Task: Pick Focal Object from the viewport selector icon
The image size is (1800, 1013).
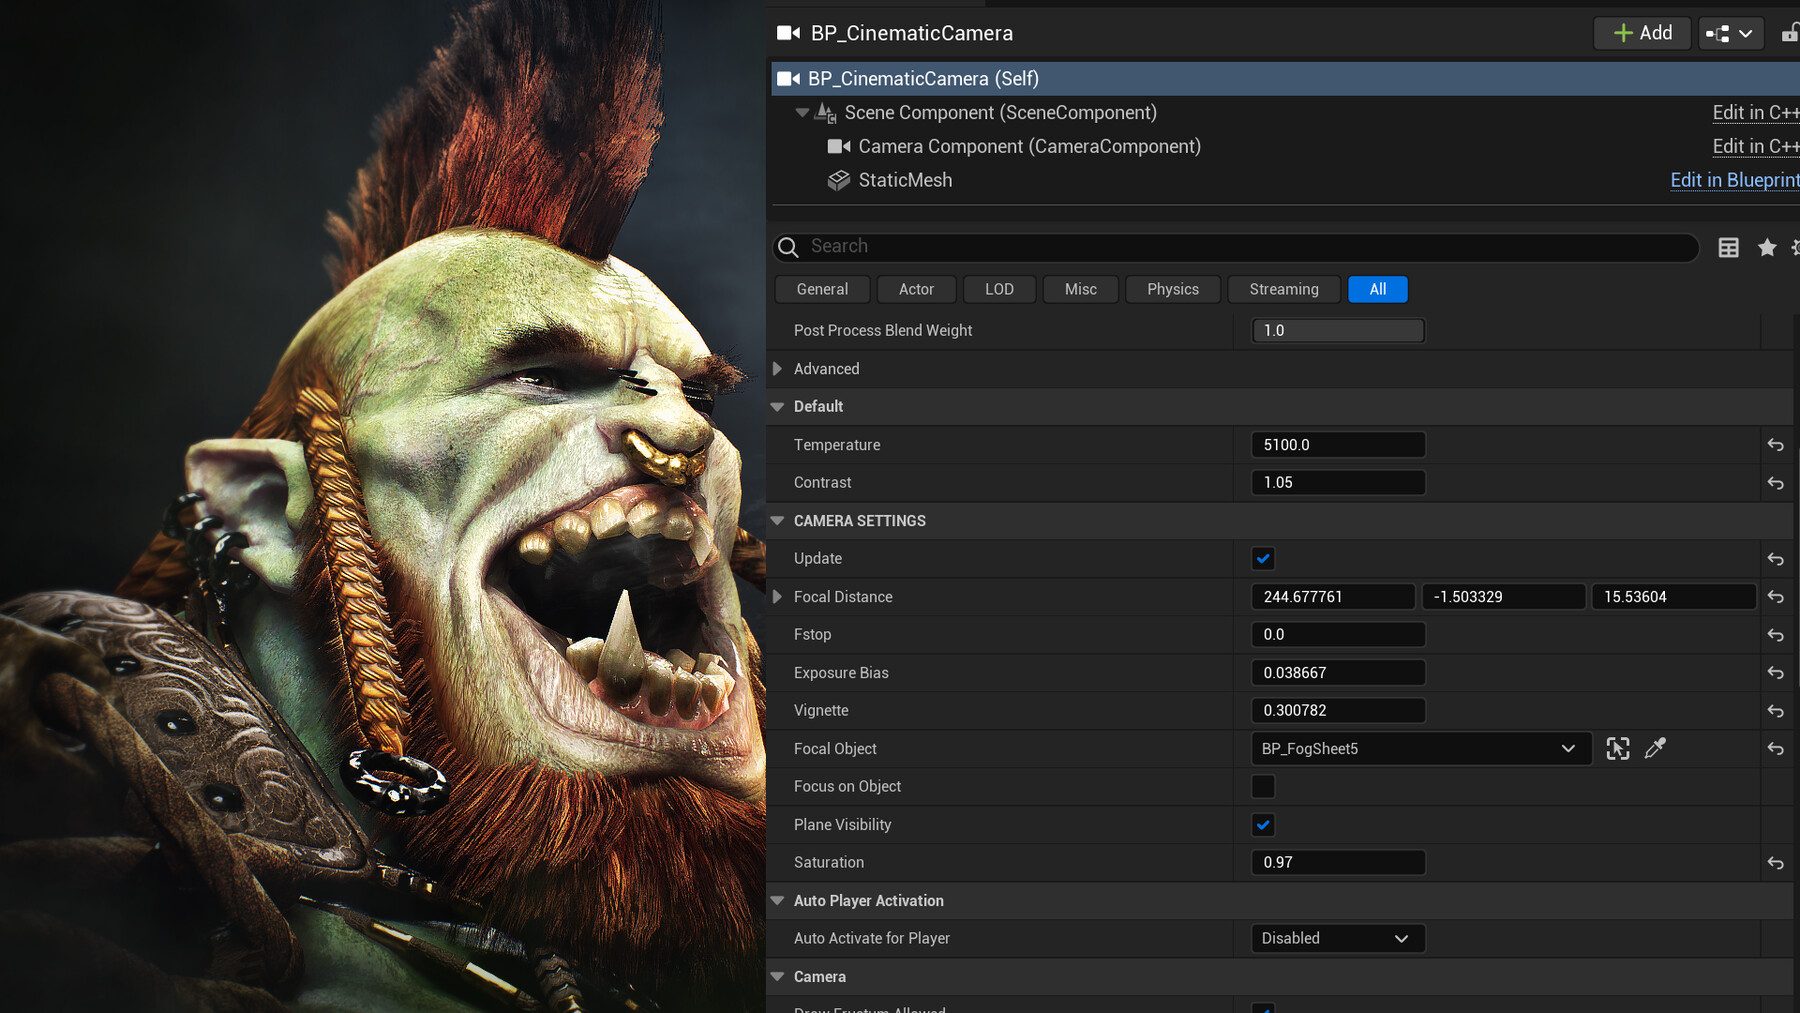Action: tap(1618, 748)
